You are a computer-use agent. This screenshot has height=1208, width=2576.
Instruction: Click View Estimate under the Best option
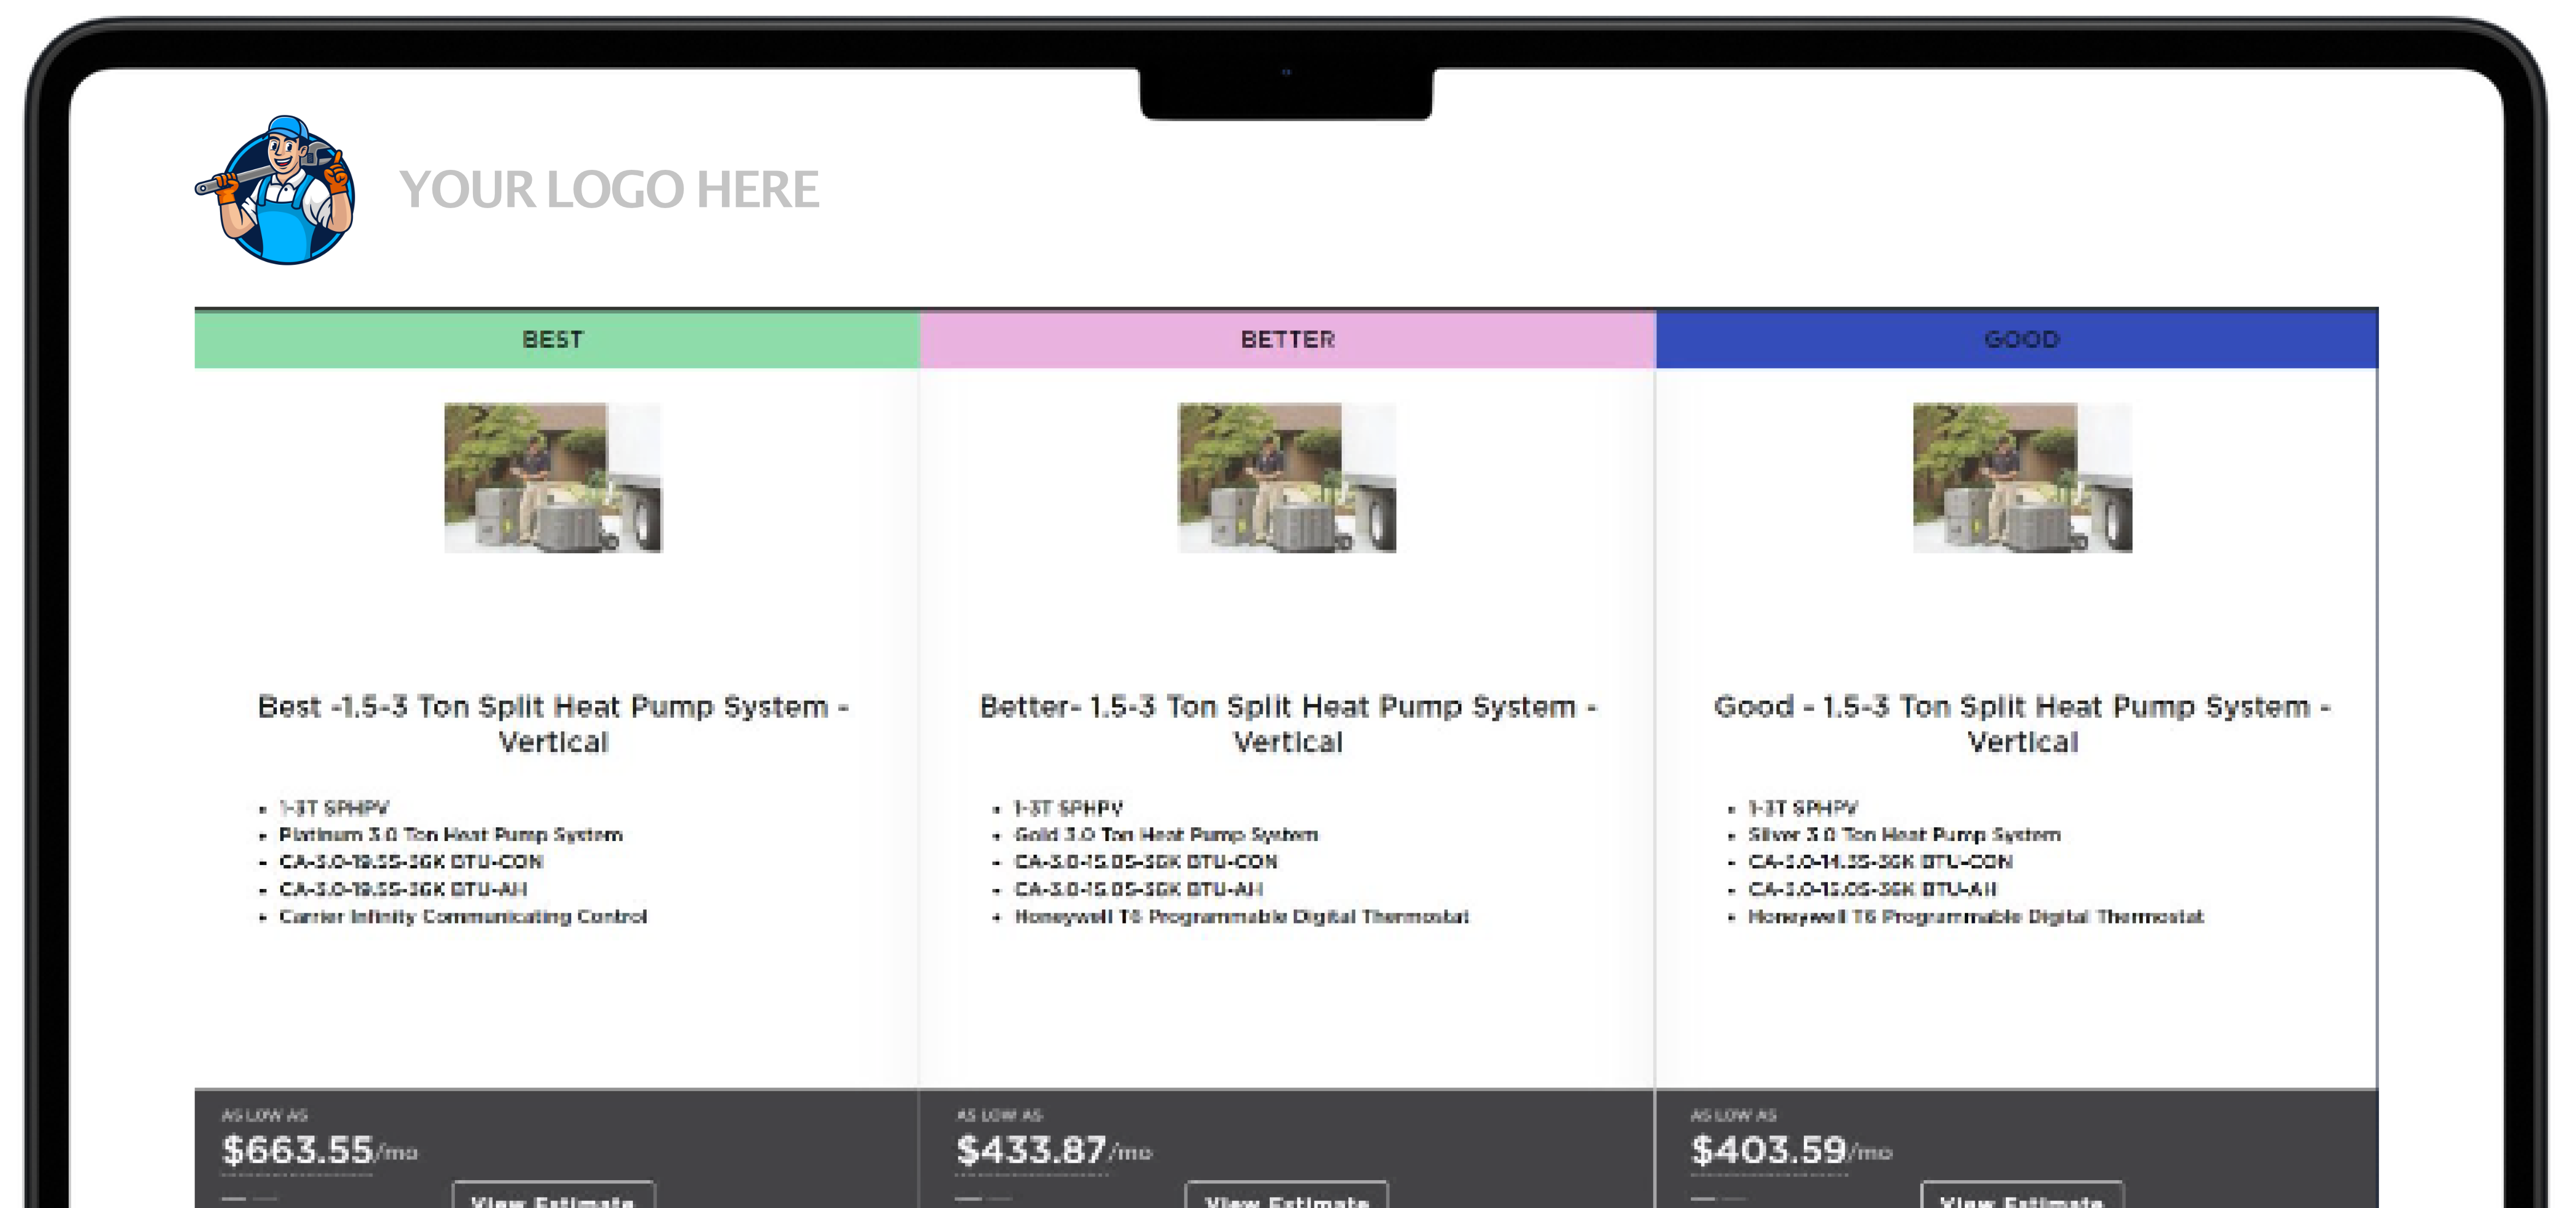tap(554, 1196)
